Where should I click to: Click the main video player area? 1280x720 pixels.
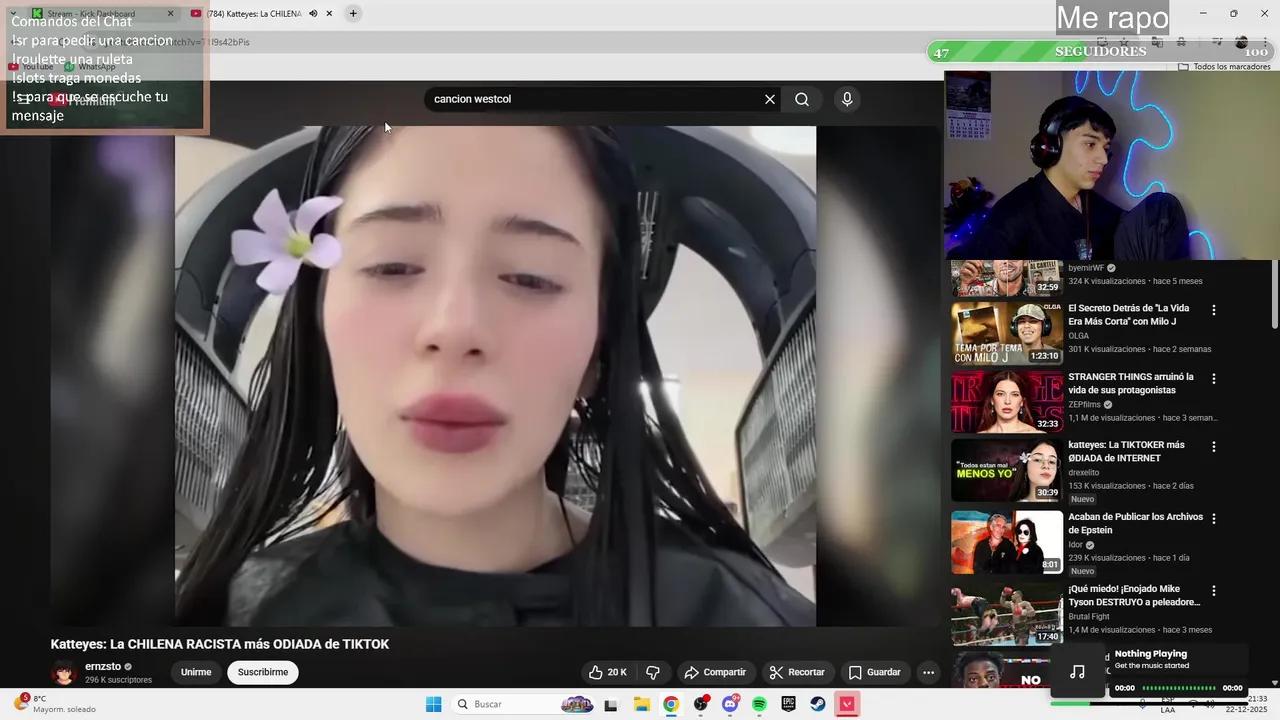495,376
